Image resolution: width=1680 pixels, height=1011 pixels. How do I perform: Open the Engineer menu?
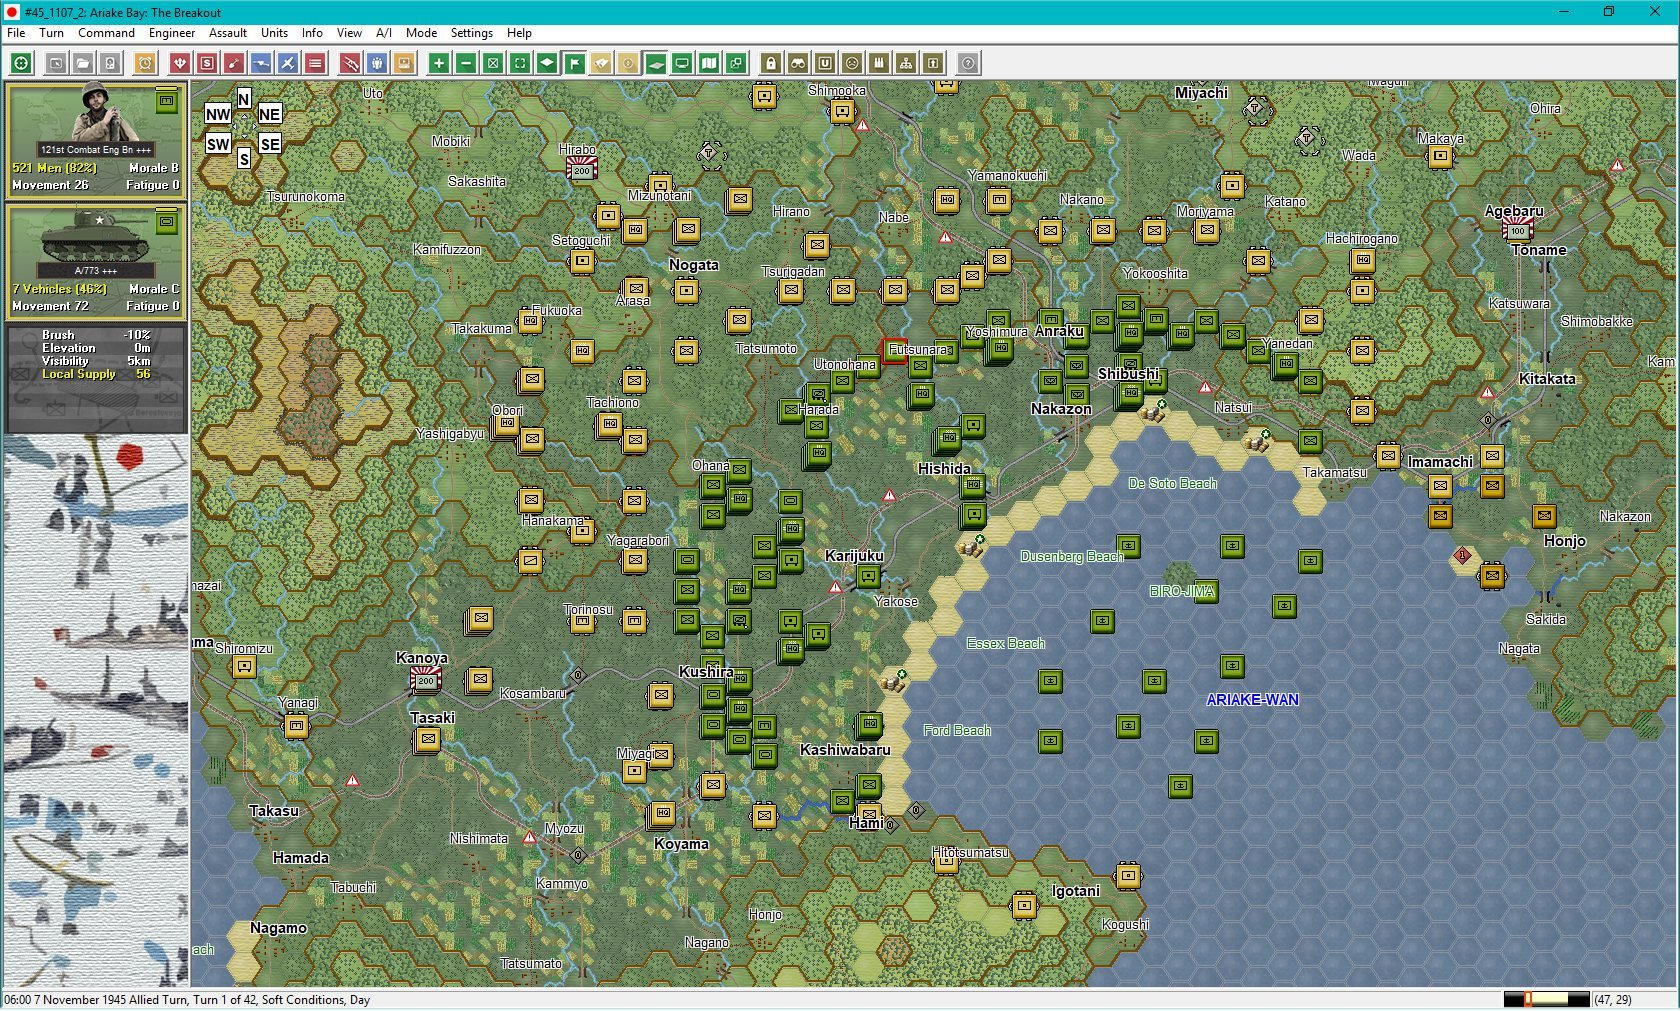[x=172, y=33]
